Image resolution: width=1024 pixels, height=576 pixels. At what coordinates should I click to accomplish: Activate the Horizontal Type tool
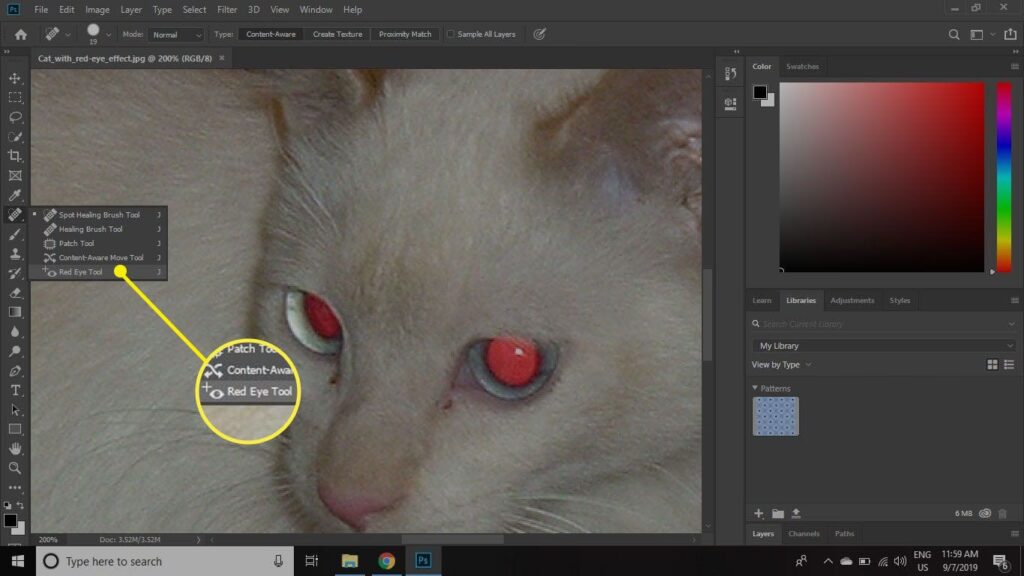point(15,390)
